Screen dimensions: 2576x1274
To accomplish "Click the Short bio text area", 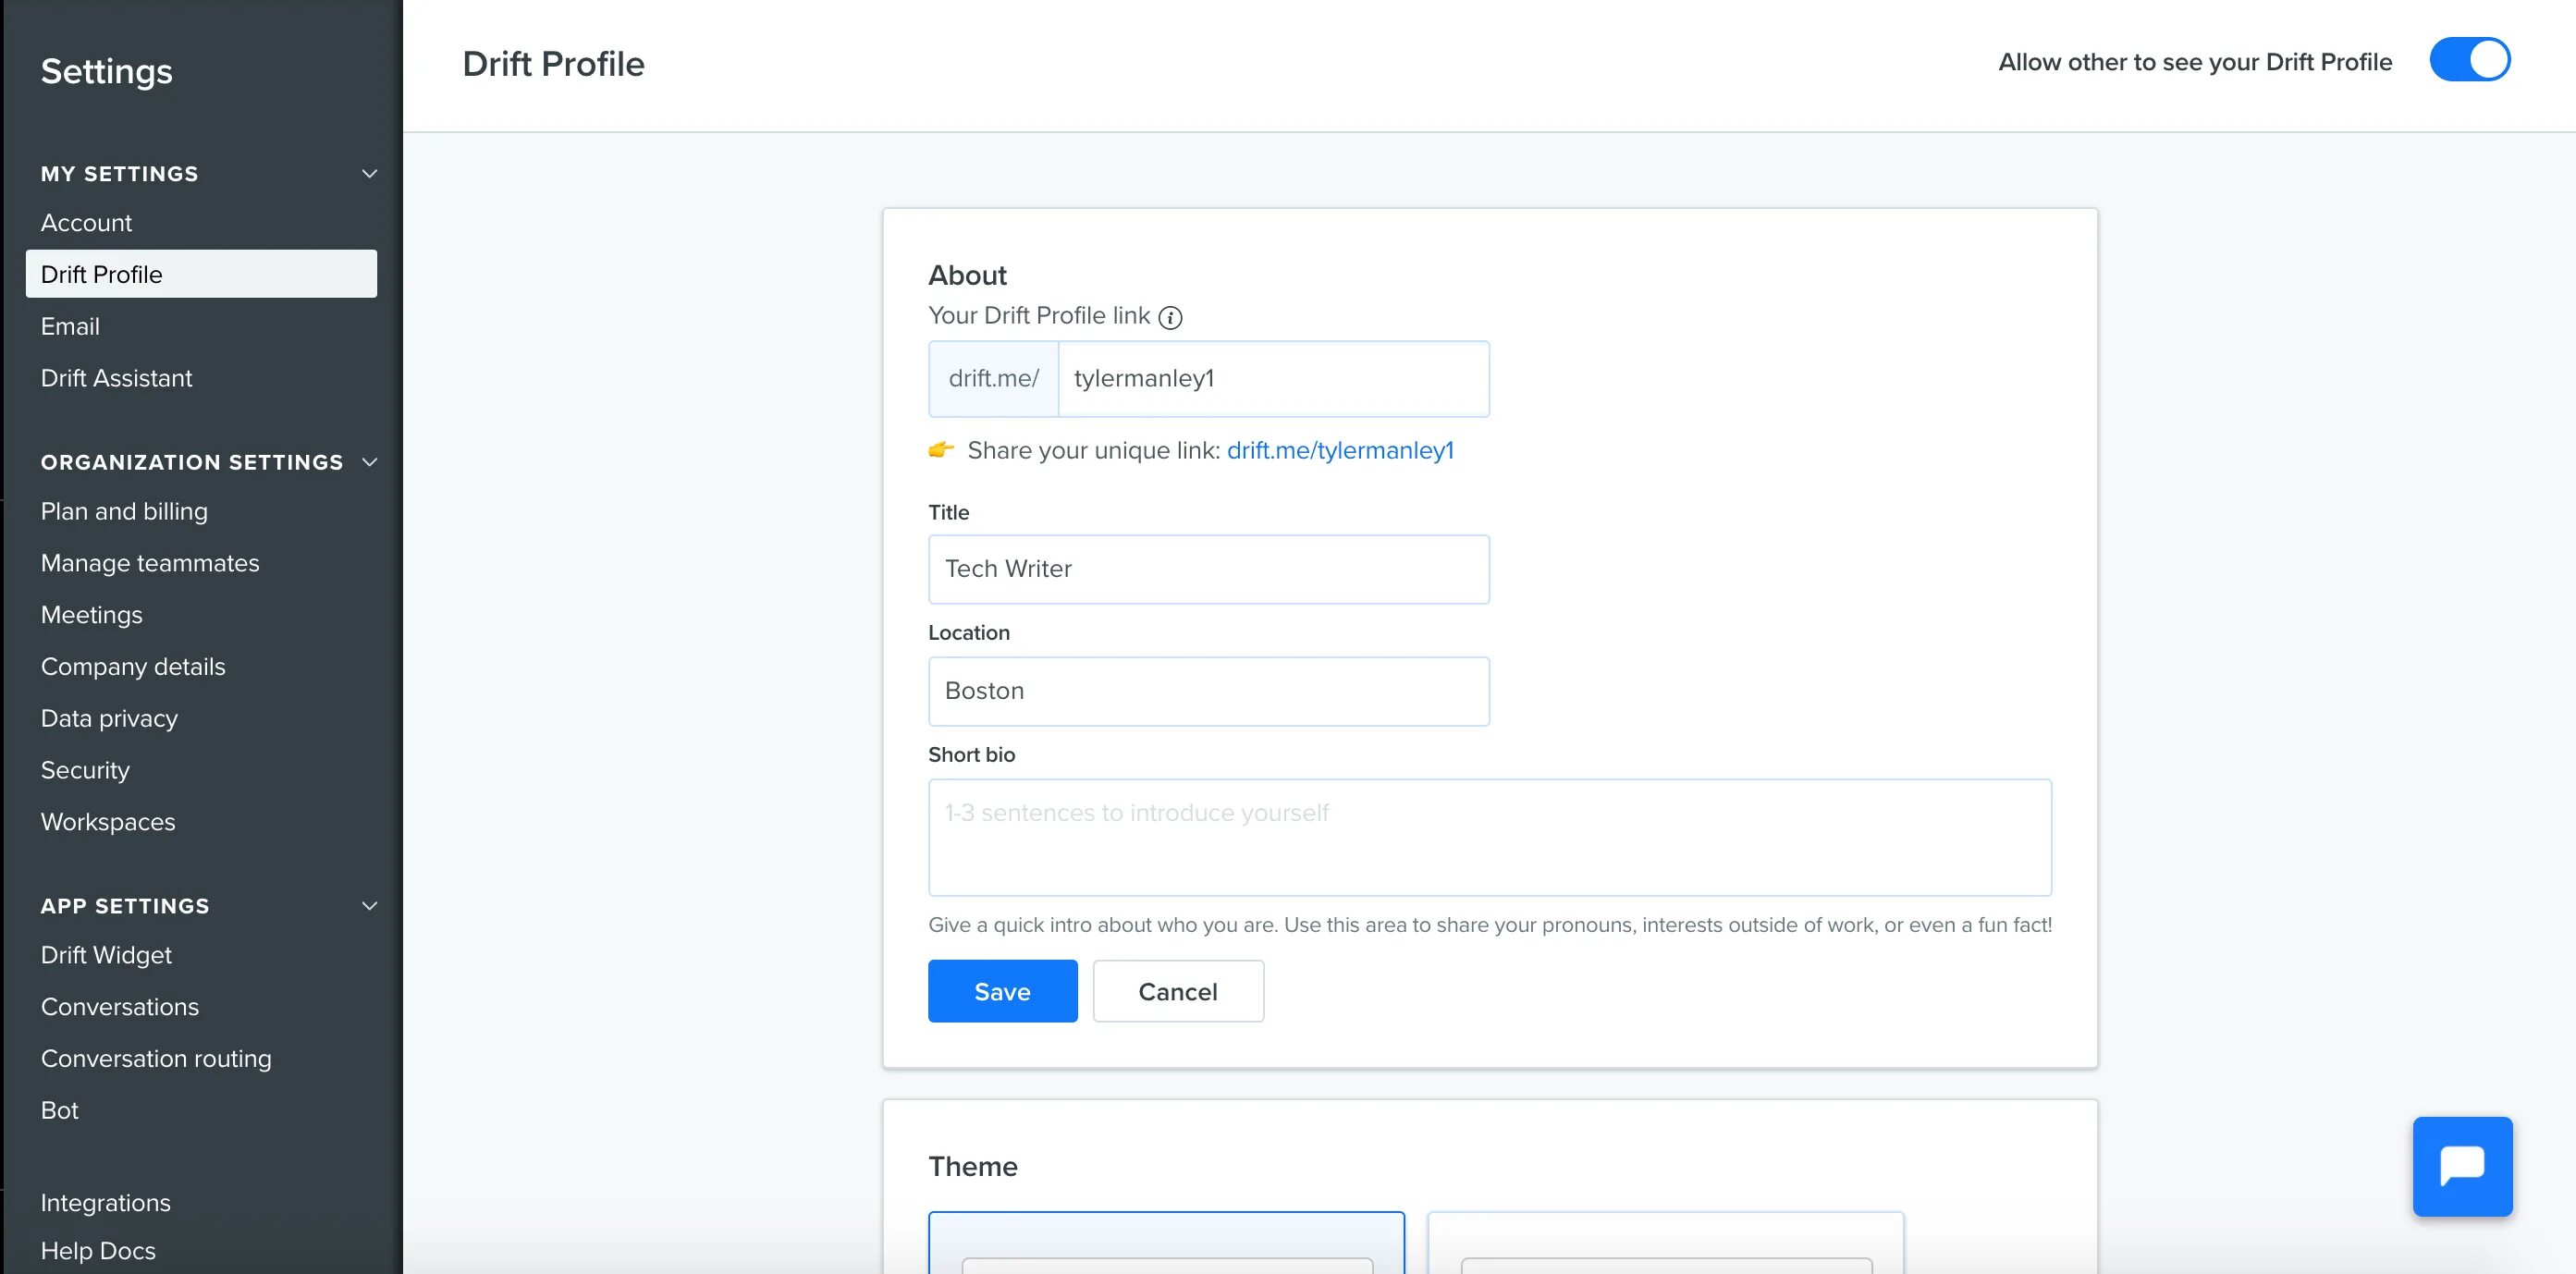I will 1489,837.
